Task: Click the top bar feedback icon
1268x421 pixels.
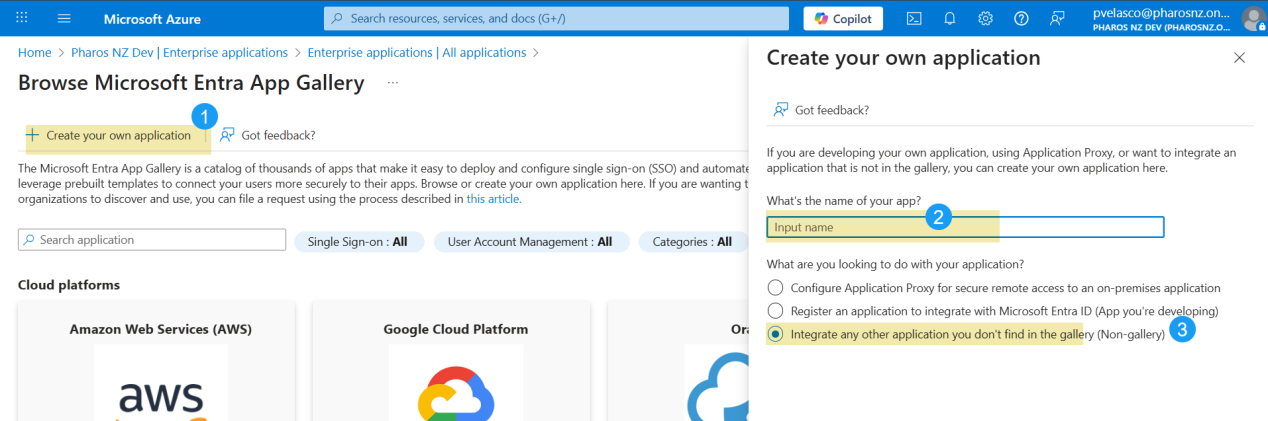Action: (1057, 18)
